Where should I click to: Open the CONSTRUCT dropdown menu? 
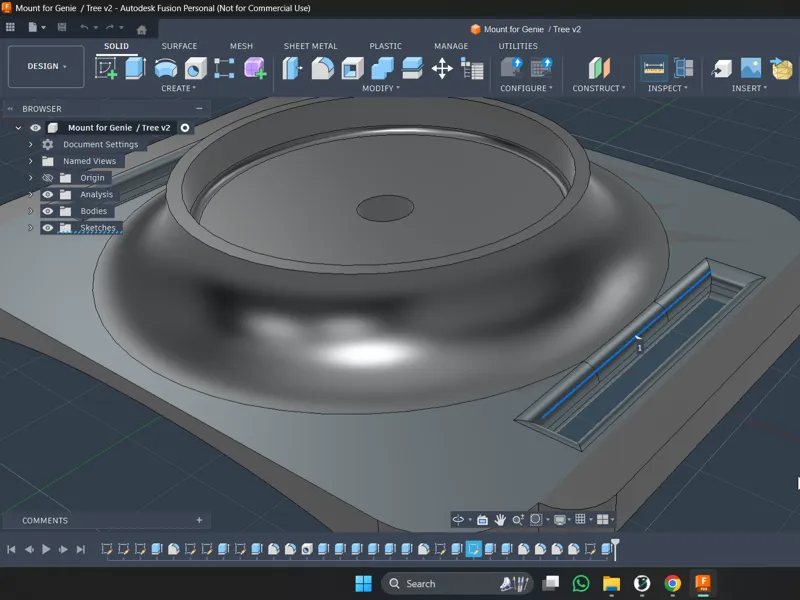coord(599,88)
